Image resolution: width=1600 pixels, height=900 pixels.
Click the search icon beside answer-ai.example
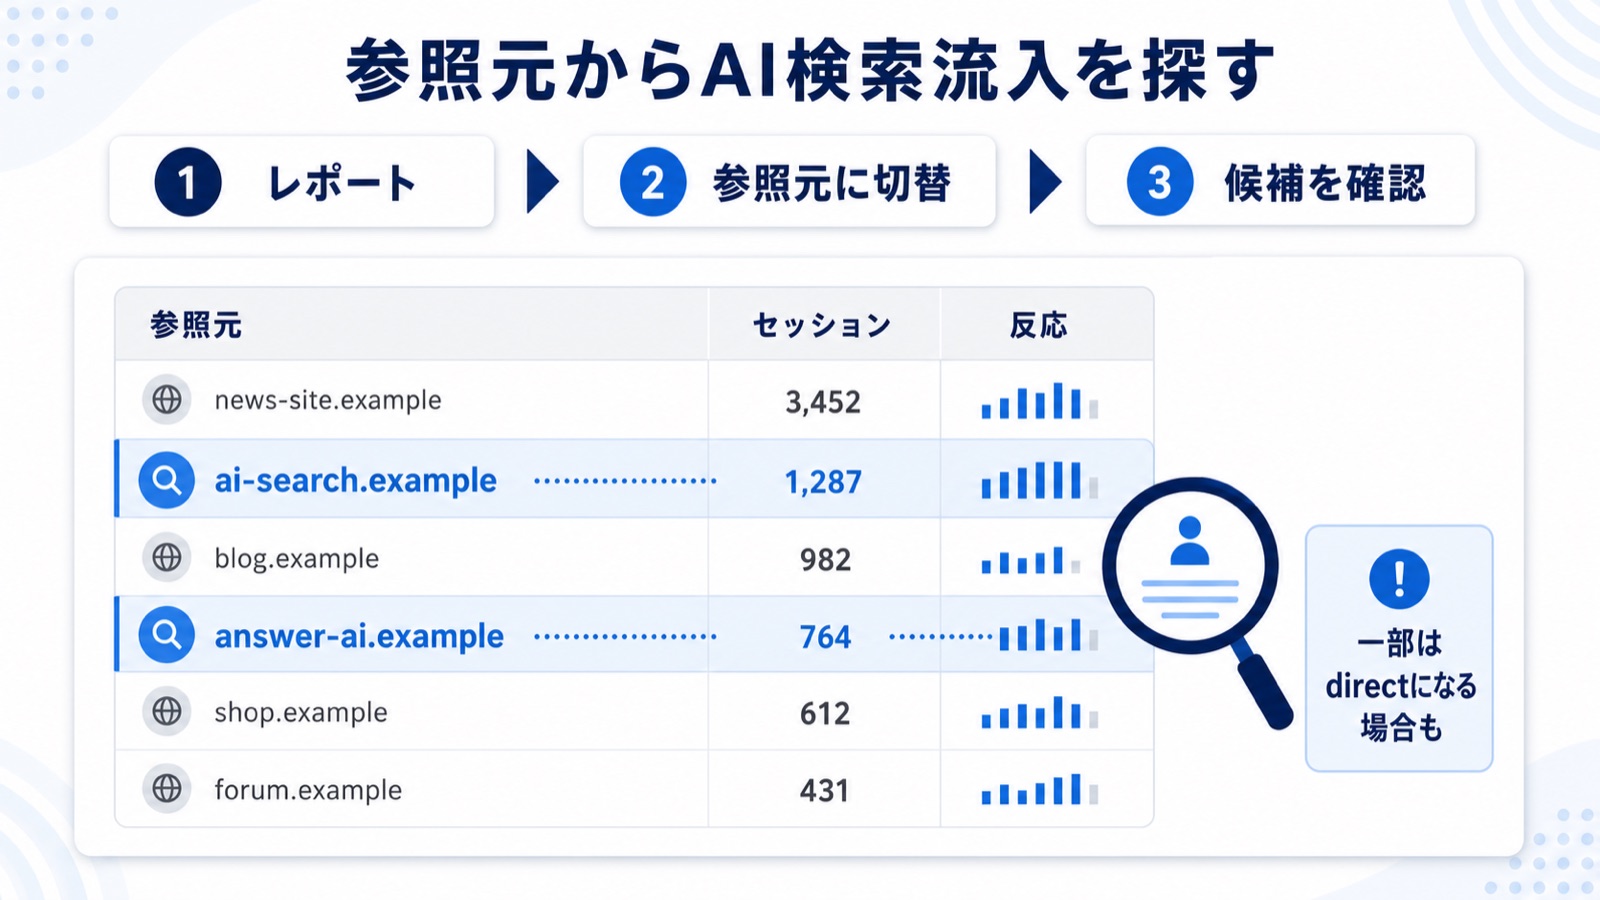point(166,635)
